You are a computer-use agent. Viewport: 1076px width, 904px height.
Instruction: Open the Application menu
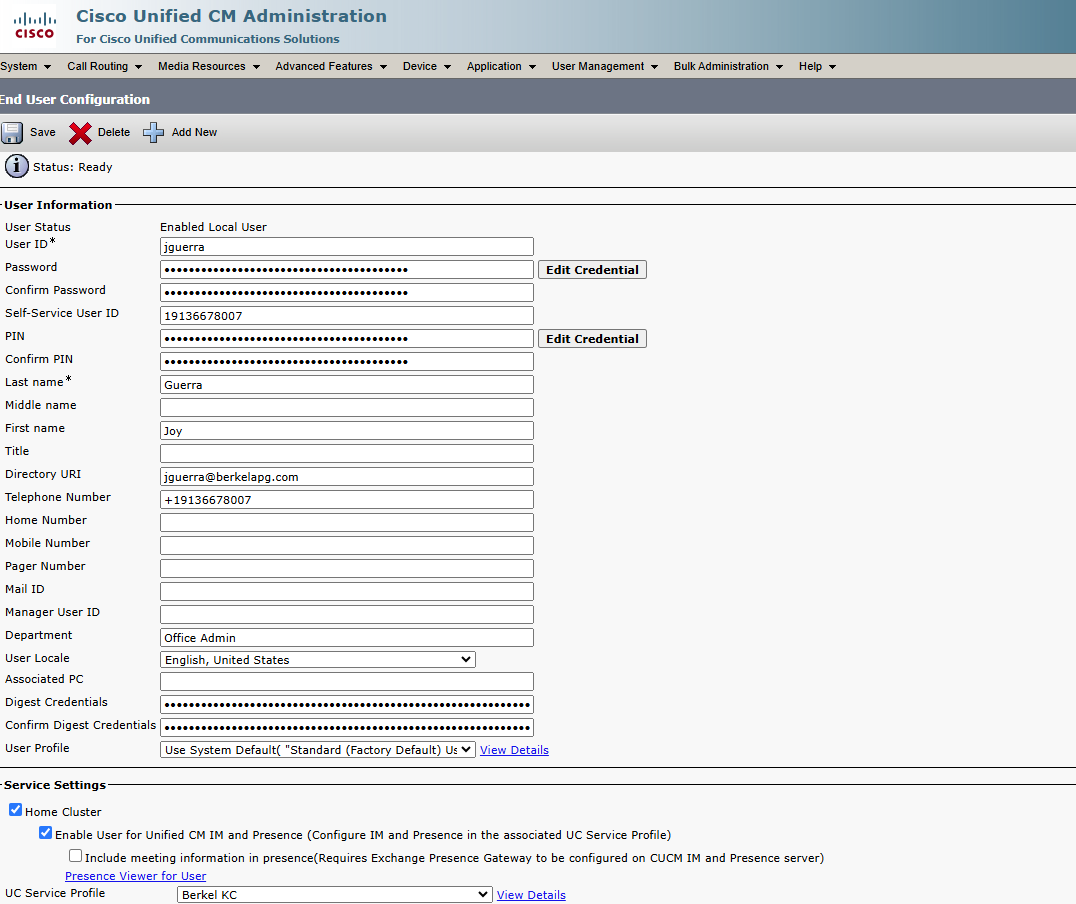pyautogui.click(x=501, y=67)
